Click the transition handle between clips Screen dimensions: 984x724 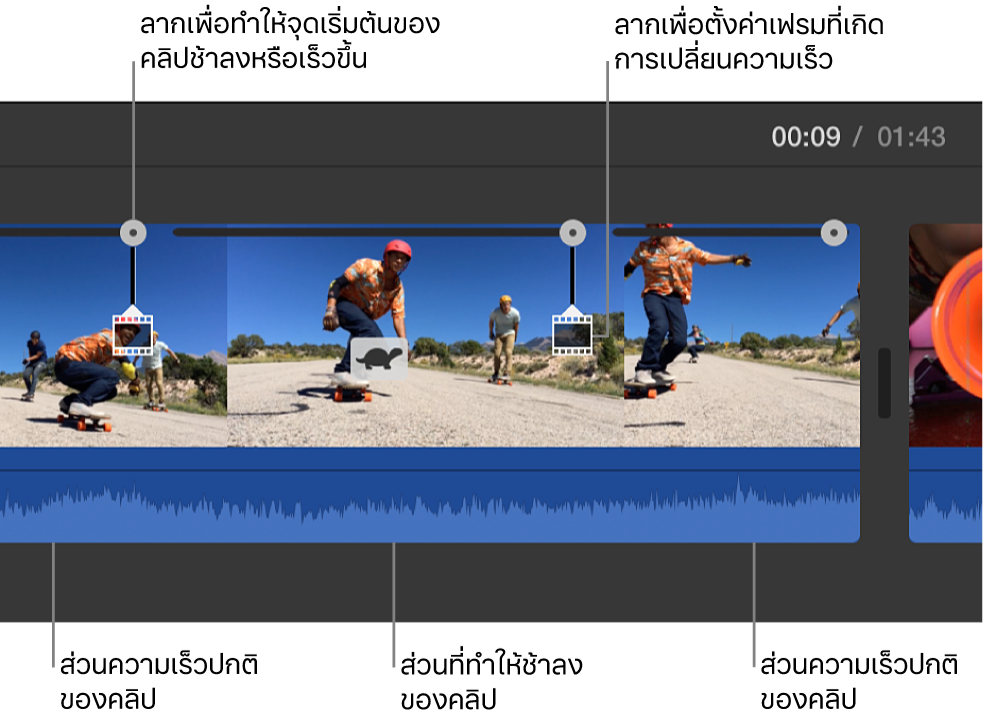coord(884,383)
